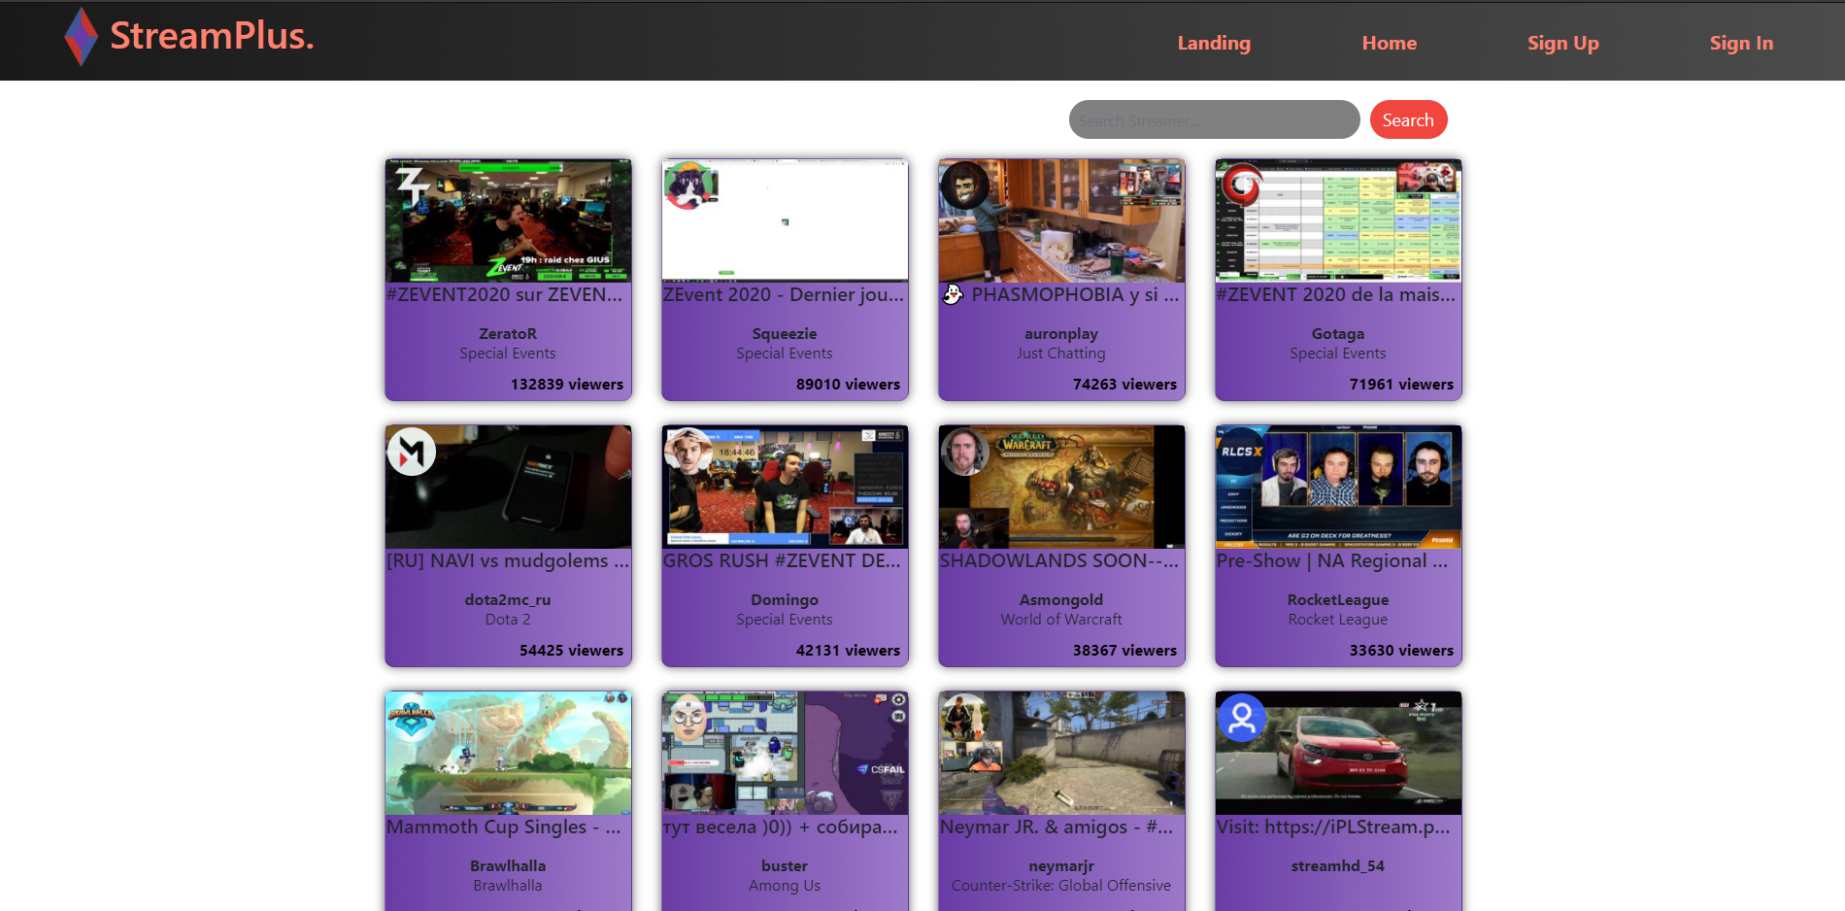
Task: Select the streamer name dota2mc_ru
Action: point(508,600)
